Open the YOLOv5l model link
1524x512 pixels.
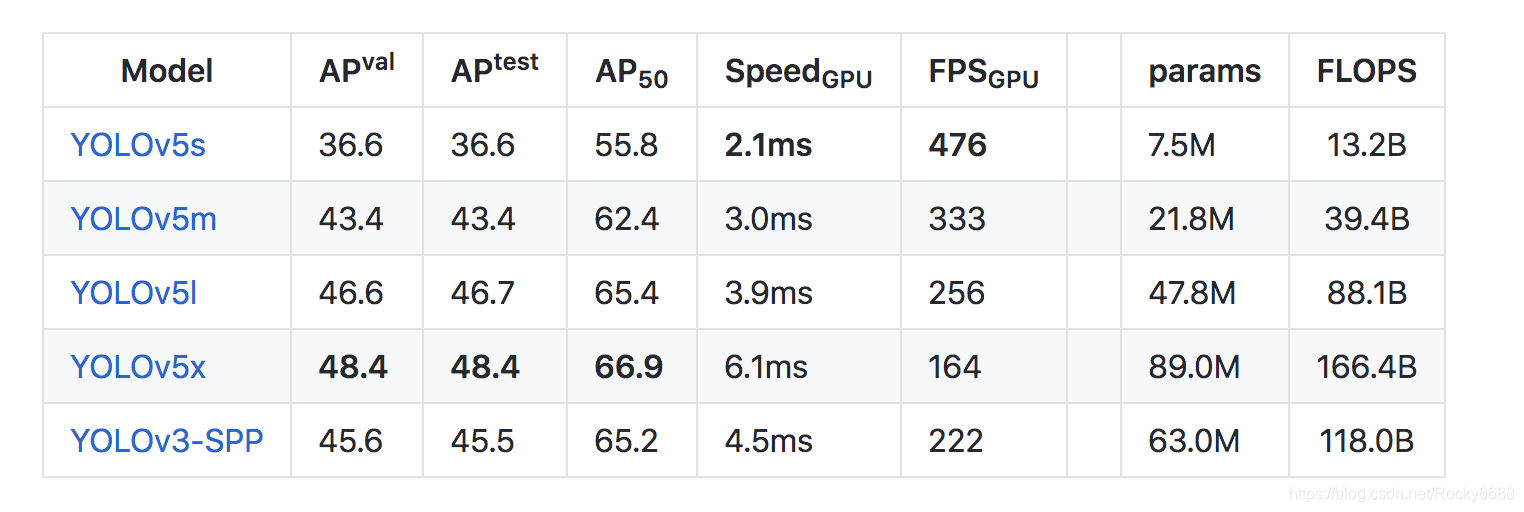(134, 293)
